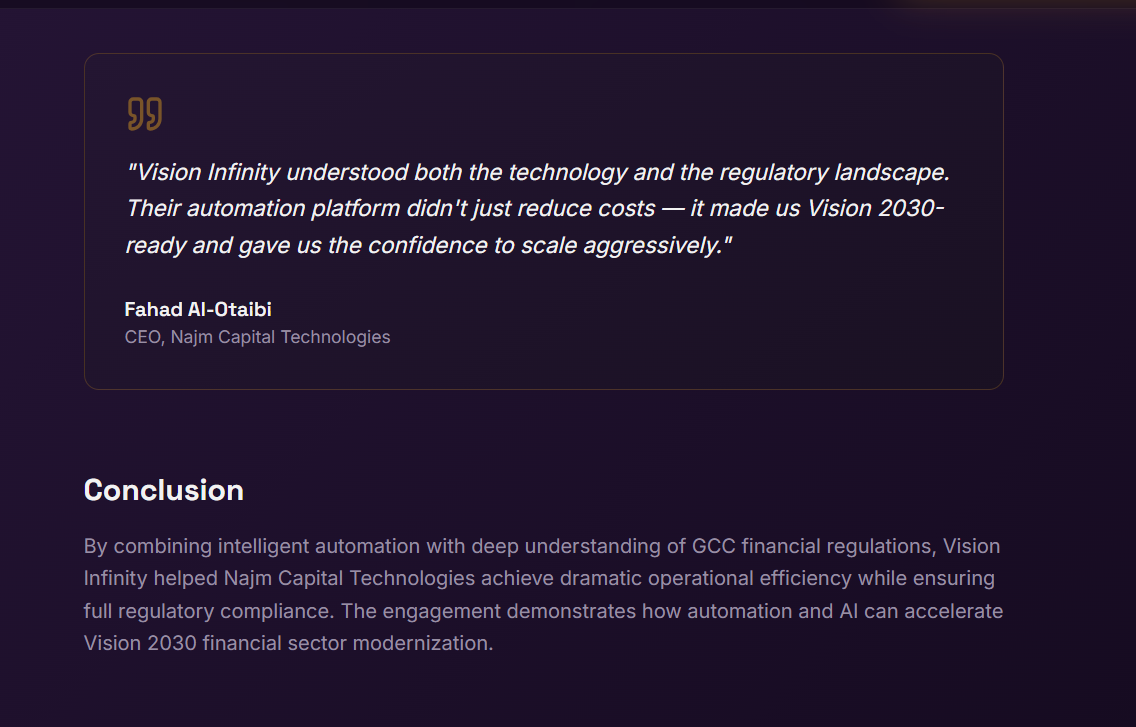Image resolution: width=1136 pixels, height=727 pixels.
Task: Click "intelligent automation" in the conclusion paragraph
Action: pyautogui.click(x=317, y=546)
